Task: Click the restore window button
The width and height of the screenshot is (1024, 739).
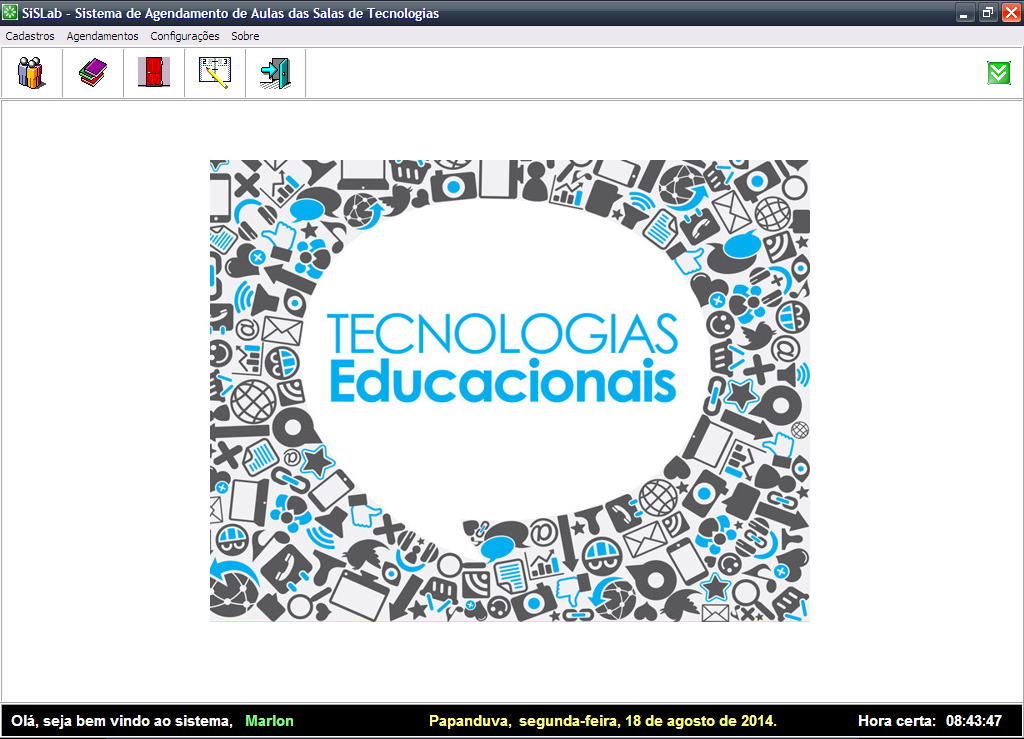Action: (988, 13)
